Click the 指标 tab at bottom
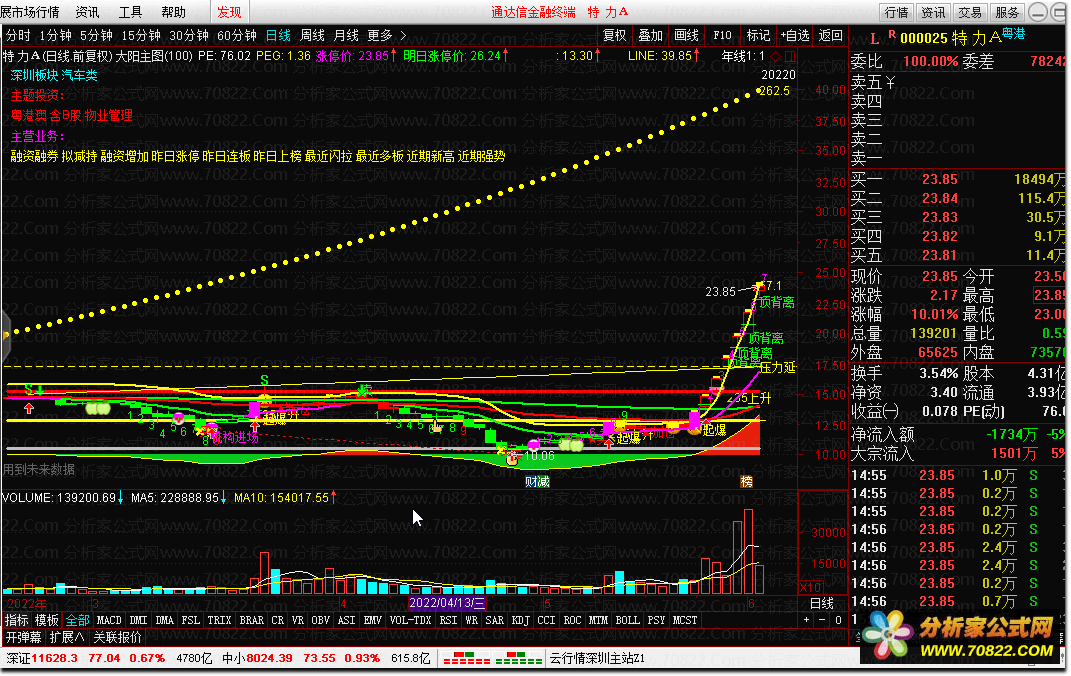This screenshot has height=676, width=1071. [16, 620]
